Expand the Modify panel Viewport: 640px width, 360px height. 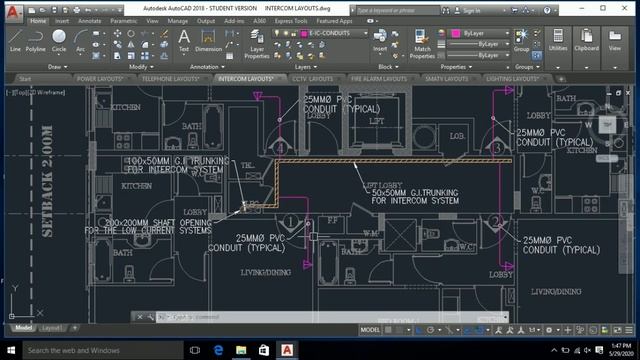pyautogui.click(x=141, y=67)
